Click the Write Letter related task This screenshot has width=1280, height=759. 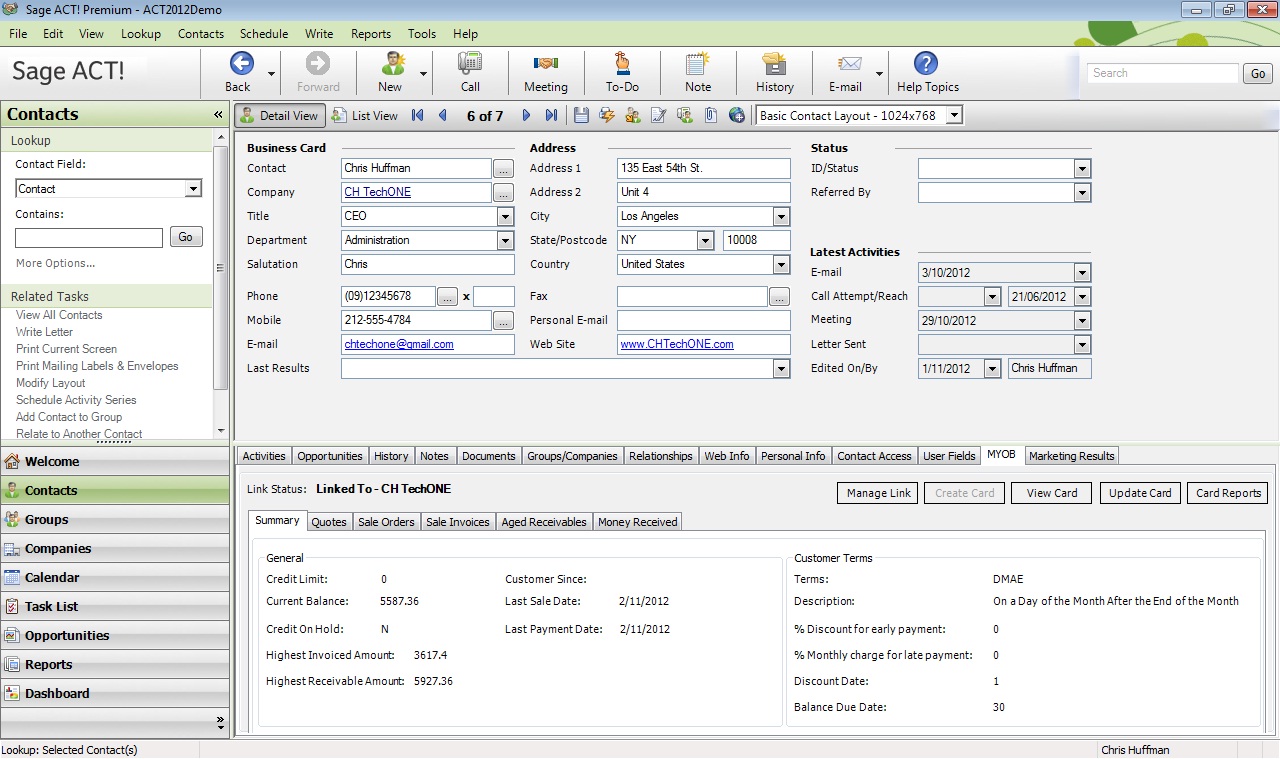44,332
